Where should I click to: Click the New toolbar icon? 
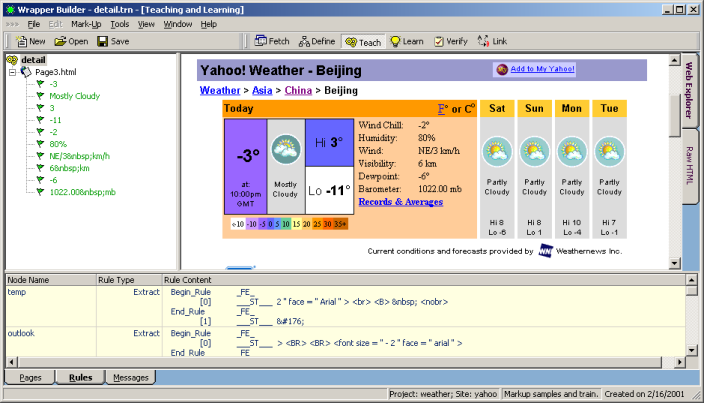(x=21, y=41)
